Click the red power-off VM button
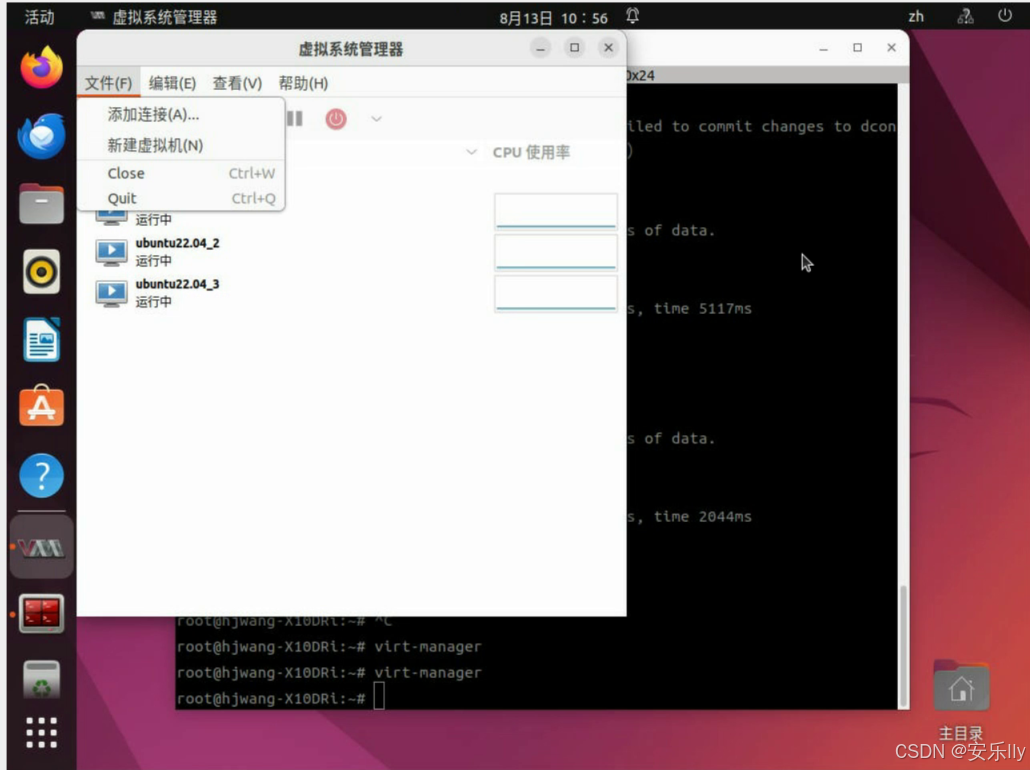Viewport: 1030px width, 770px height. pyautogui.click(x=336, y=119)
